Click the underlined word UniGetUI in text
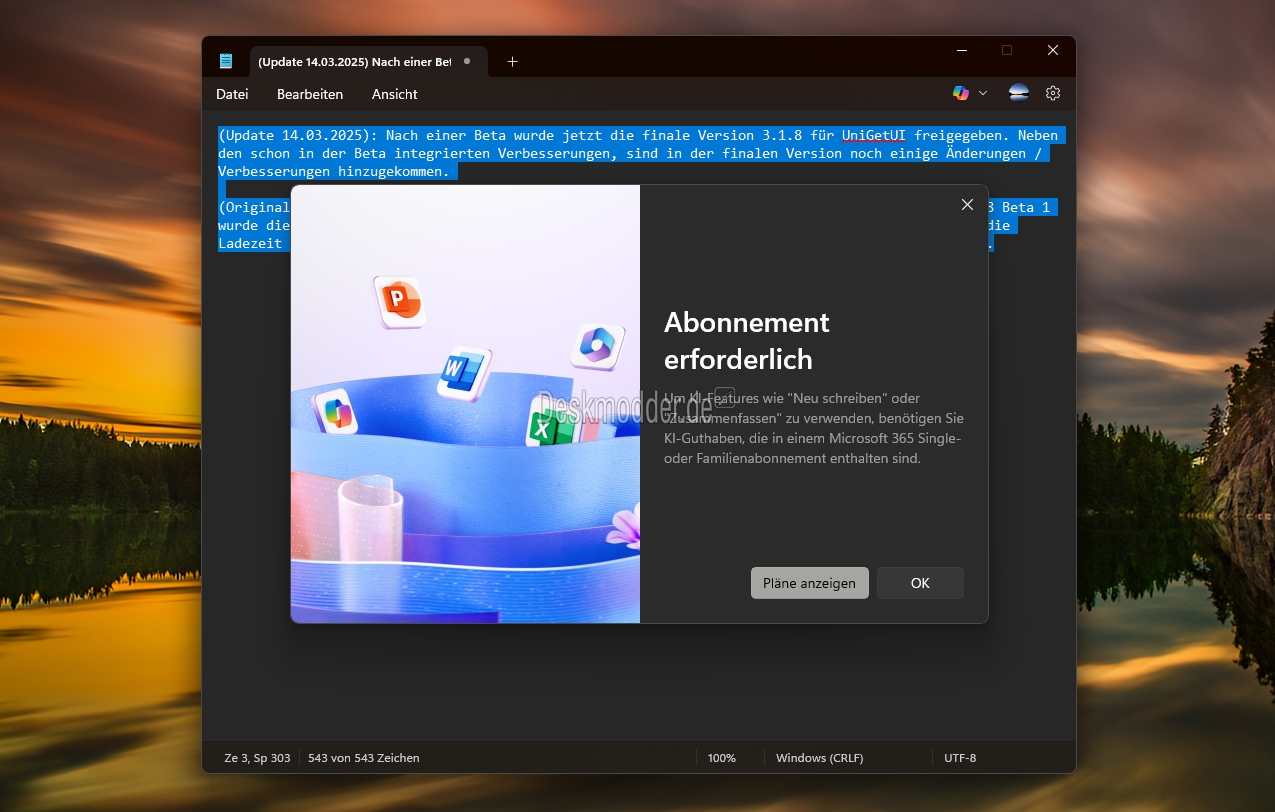 (x=874, y=135)
